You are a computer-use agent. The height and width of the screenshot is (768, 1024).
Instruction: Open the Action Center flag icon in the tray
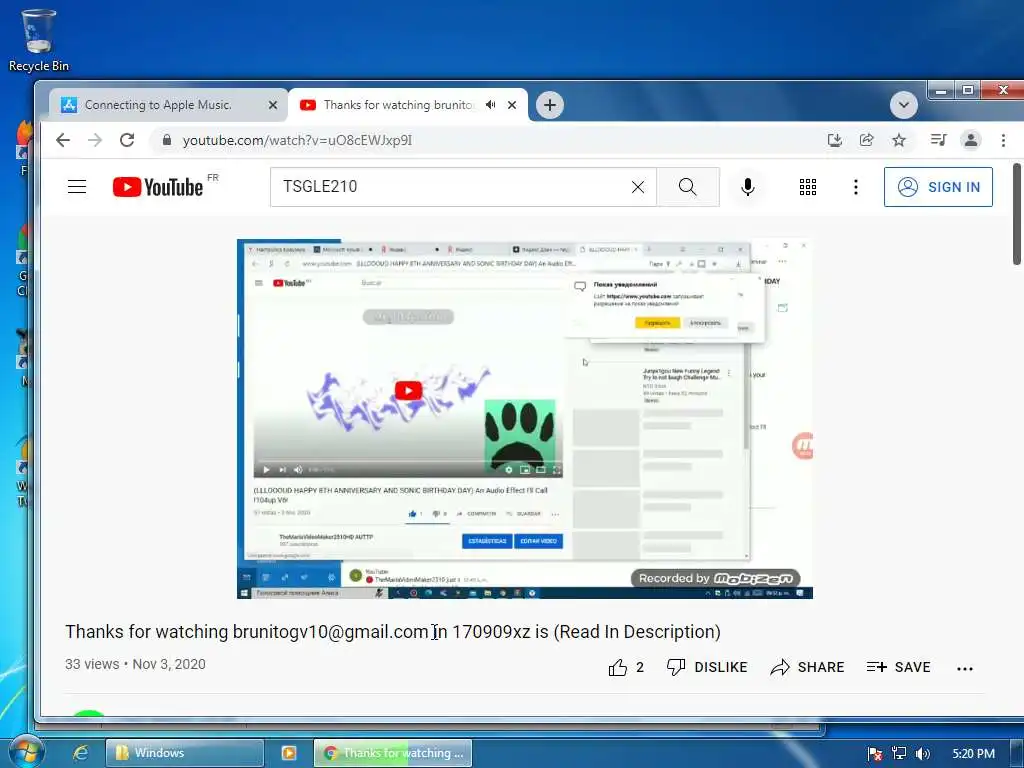click(875, 754)
